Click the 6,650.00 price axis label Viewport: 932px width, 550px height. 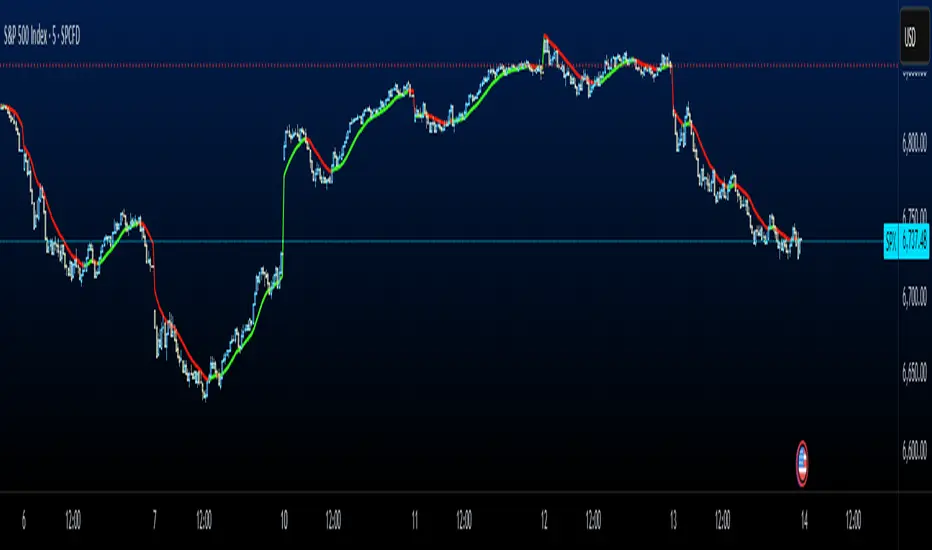(x=914, y=373)
